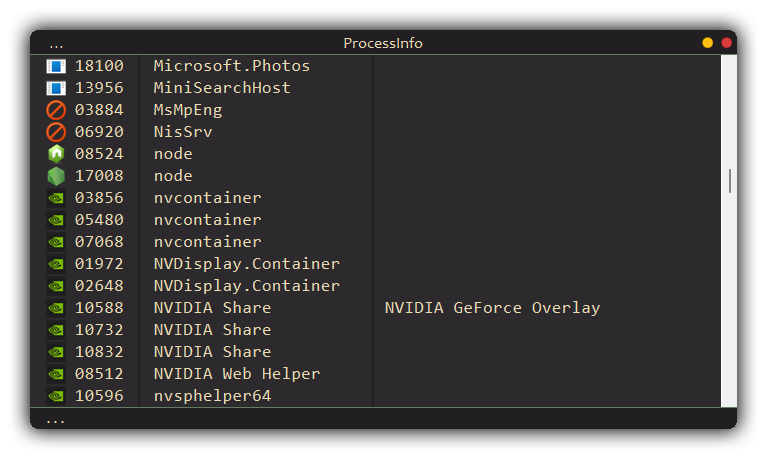767x459 pixels.
Task: Select the PID 10596 cell
Action: pyautogui.click(x=99, y=396)
